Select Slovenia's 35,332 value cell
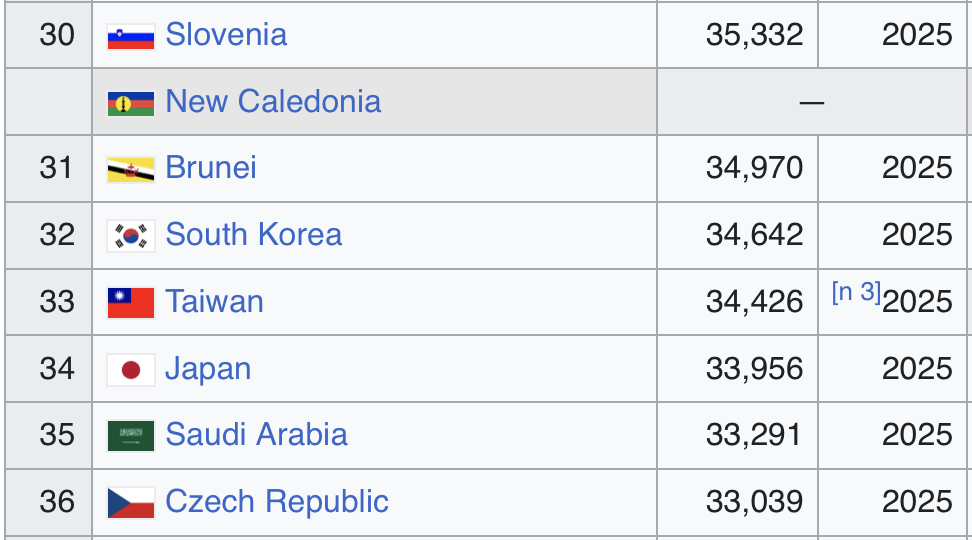The image size is (972, 540). pos(738,35)
